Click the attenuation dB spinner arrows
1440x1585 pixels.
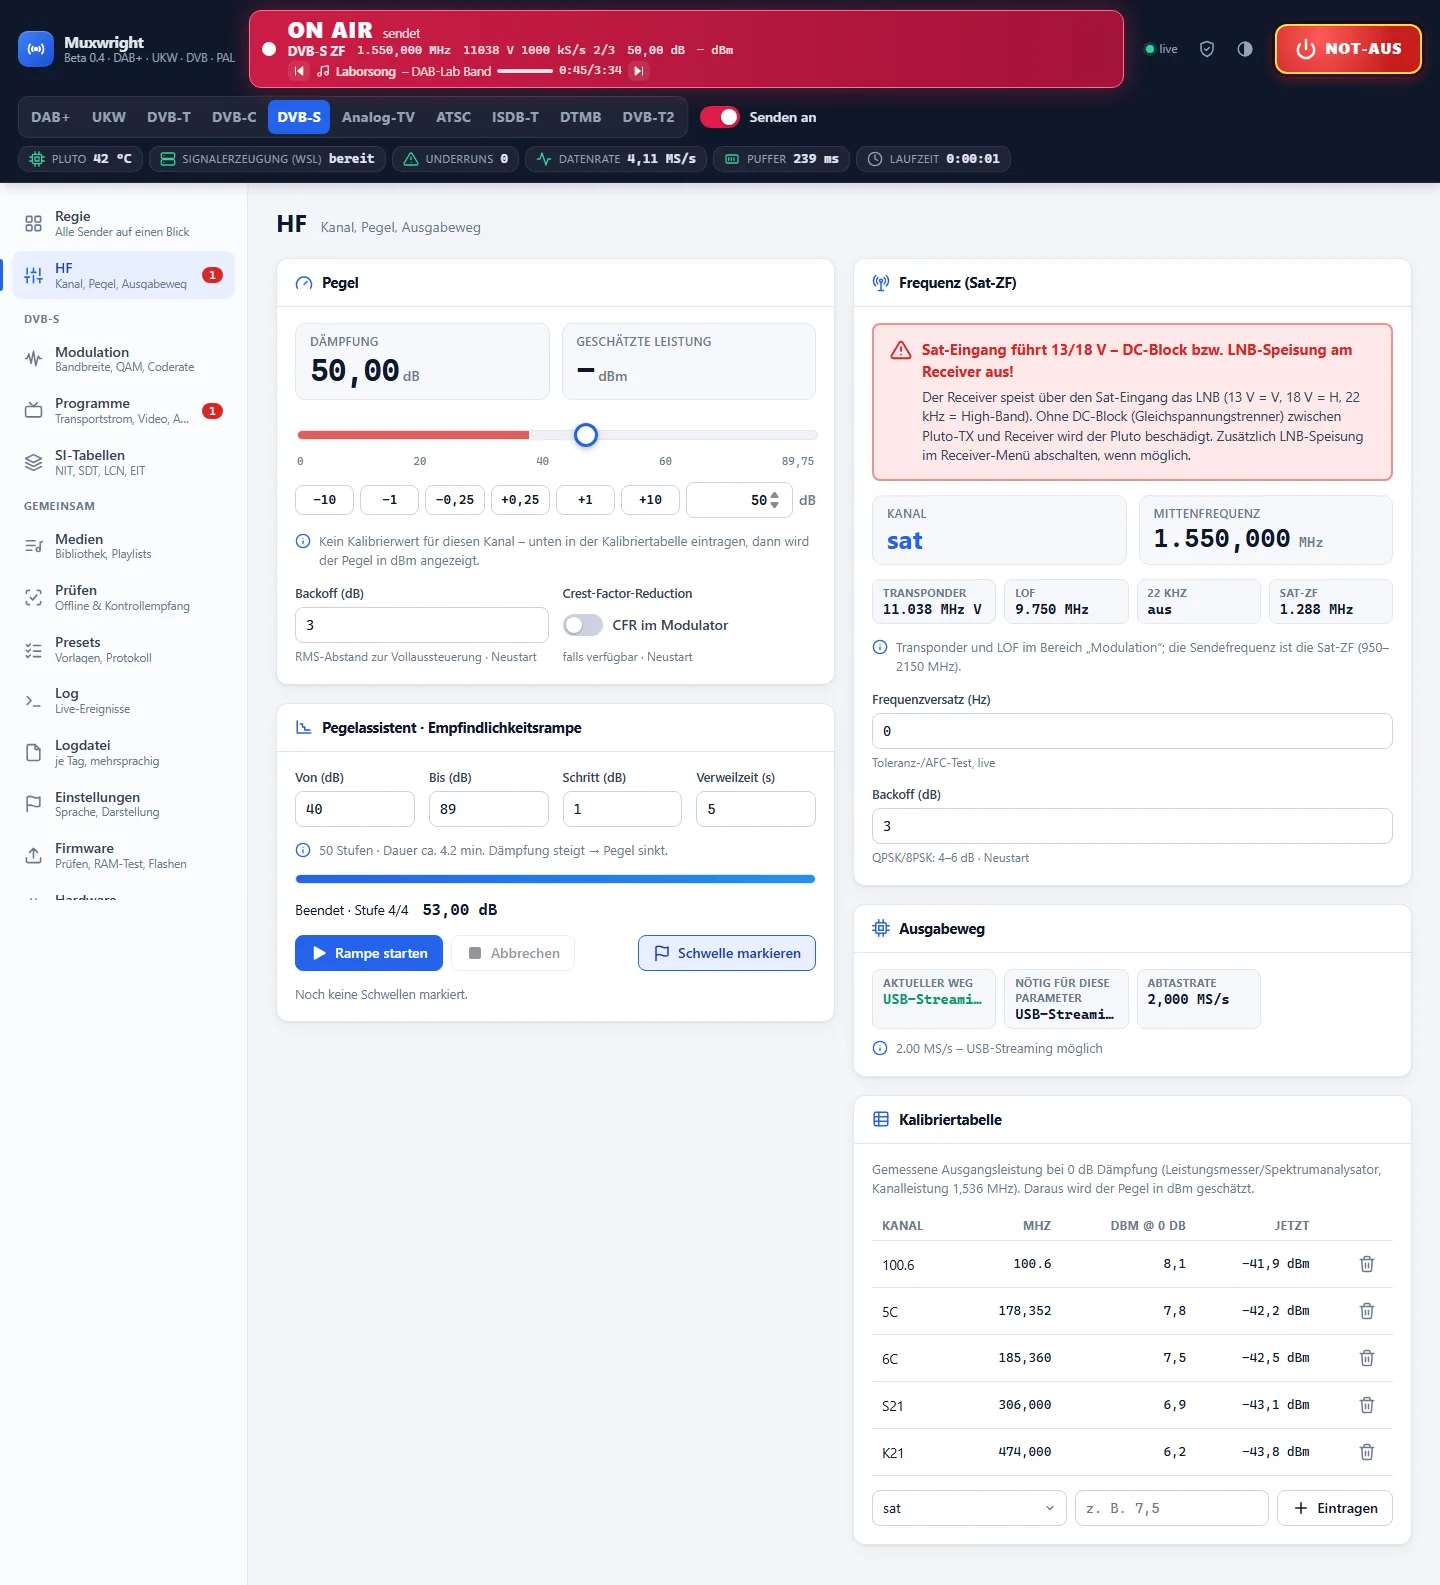pos(774,500)
